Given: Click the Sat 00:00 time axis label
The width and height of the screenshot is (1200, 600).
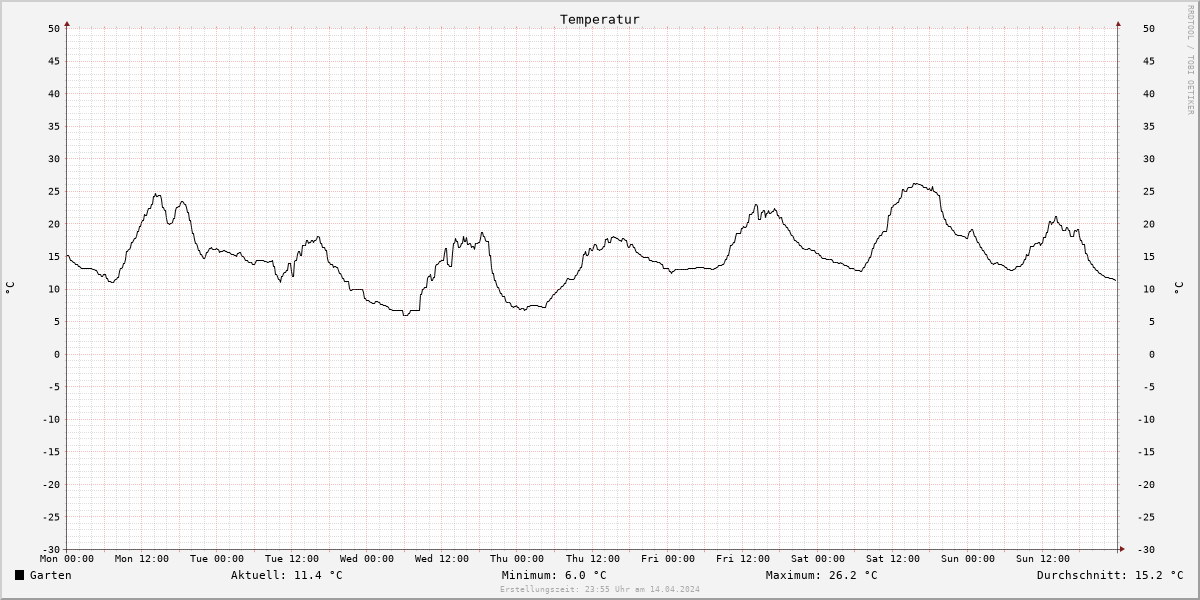Looking at the screenshot, I should pyautogui.click(x=818, y=559).
